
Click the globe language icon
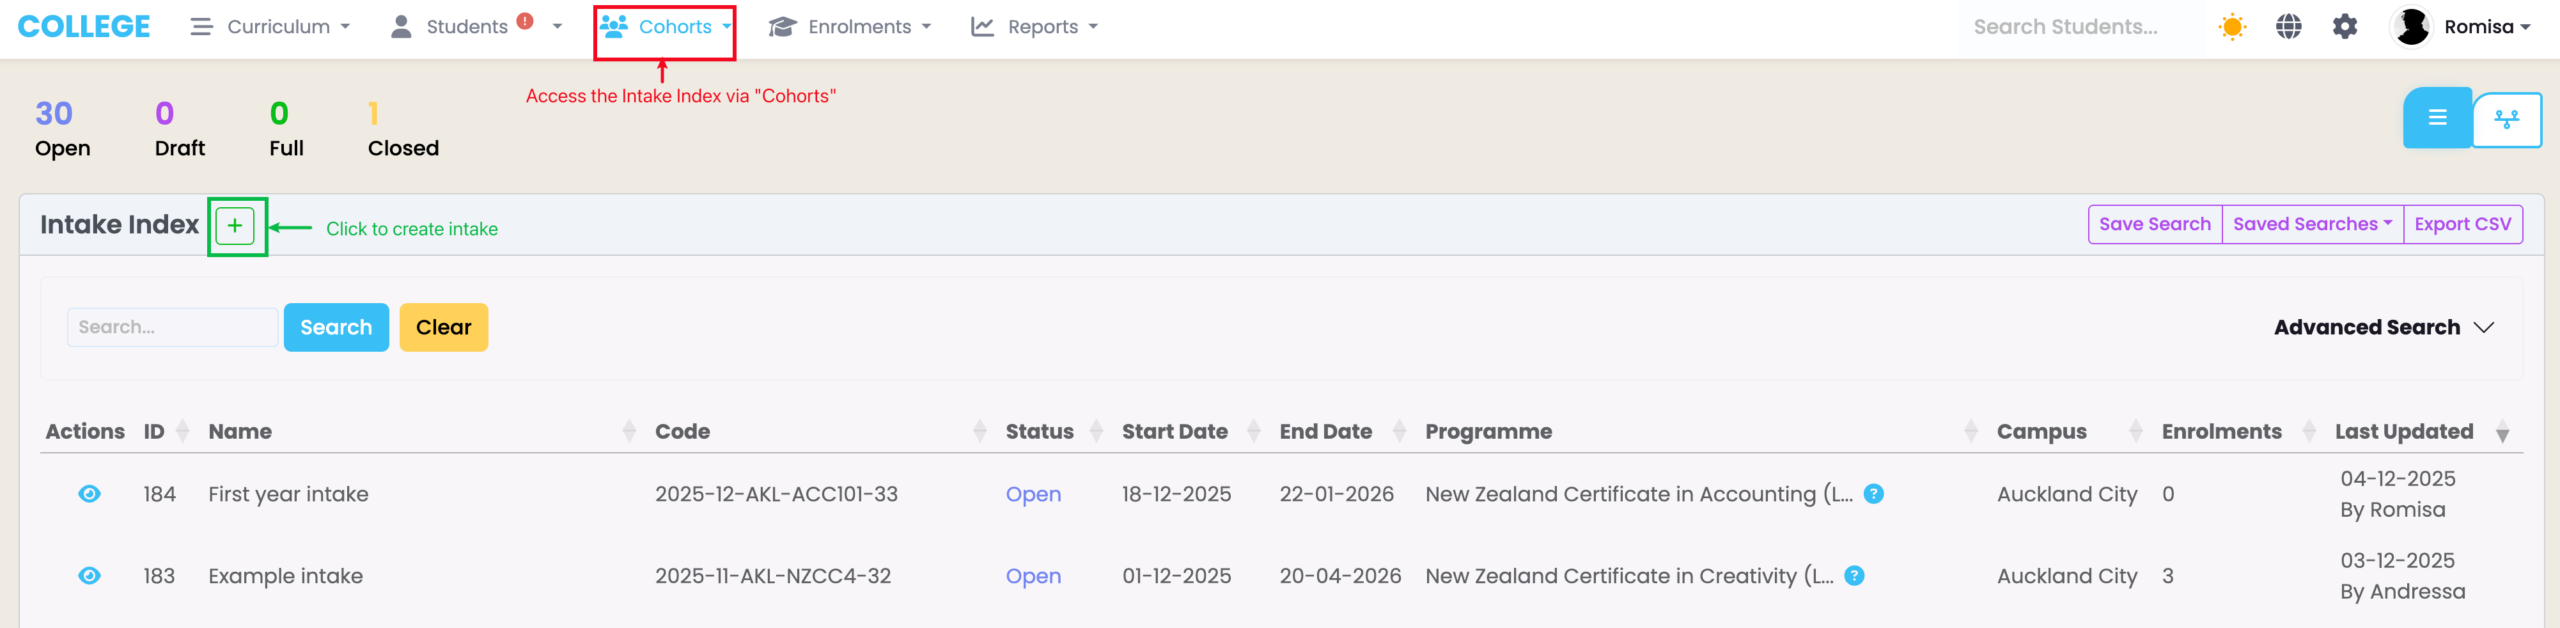[2289, 27]
